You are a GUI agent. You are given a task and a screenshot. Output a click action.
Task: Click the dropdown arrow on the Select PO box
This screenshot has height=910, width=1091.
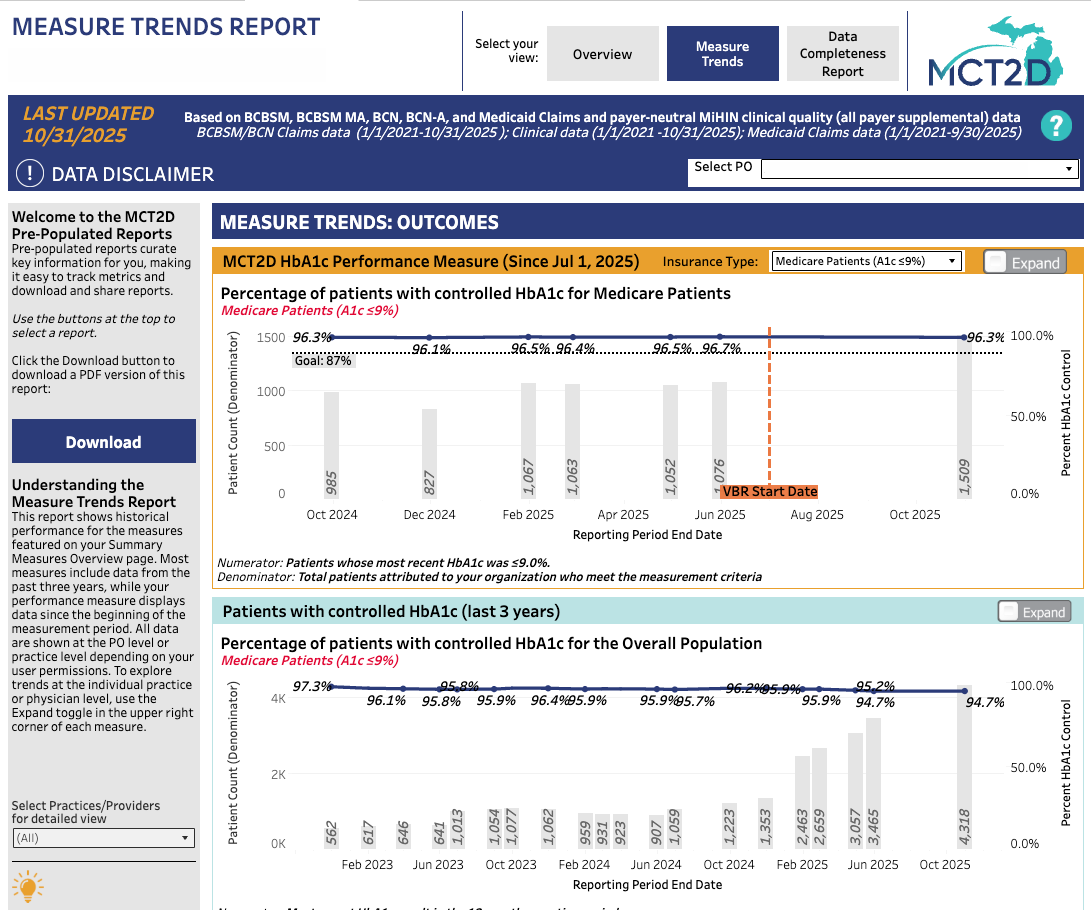(x=1070, y=168)
